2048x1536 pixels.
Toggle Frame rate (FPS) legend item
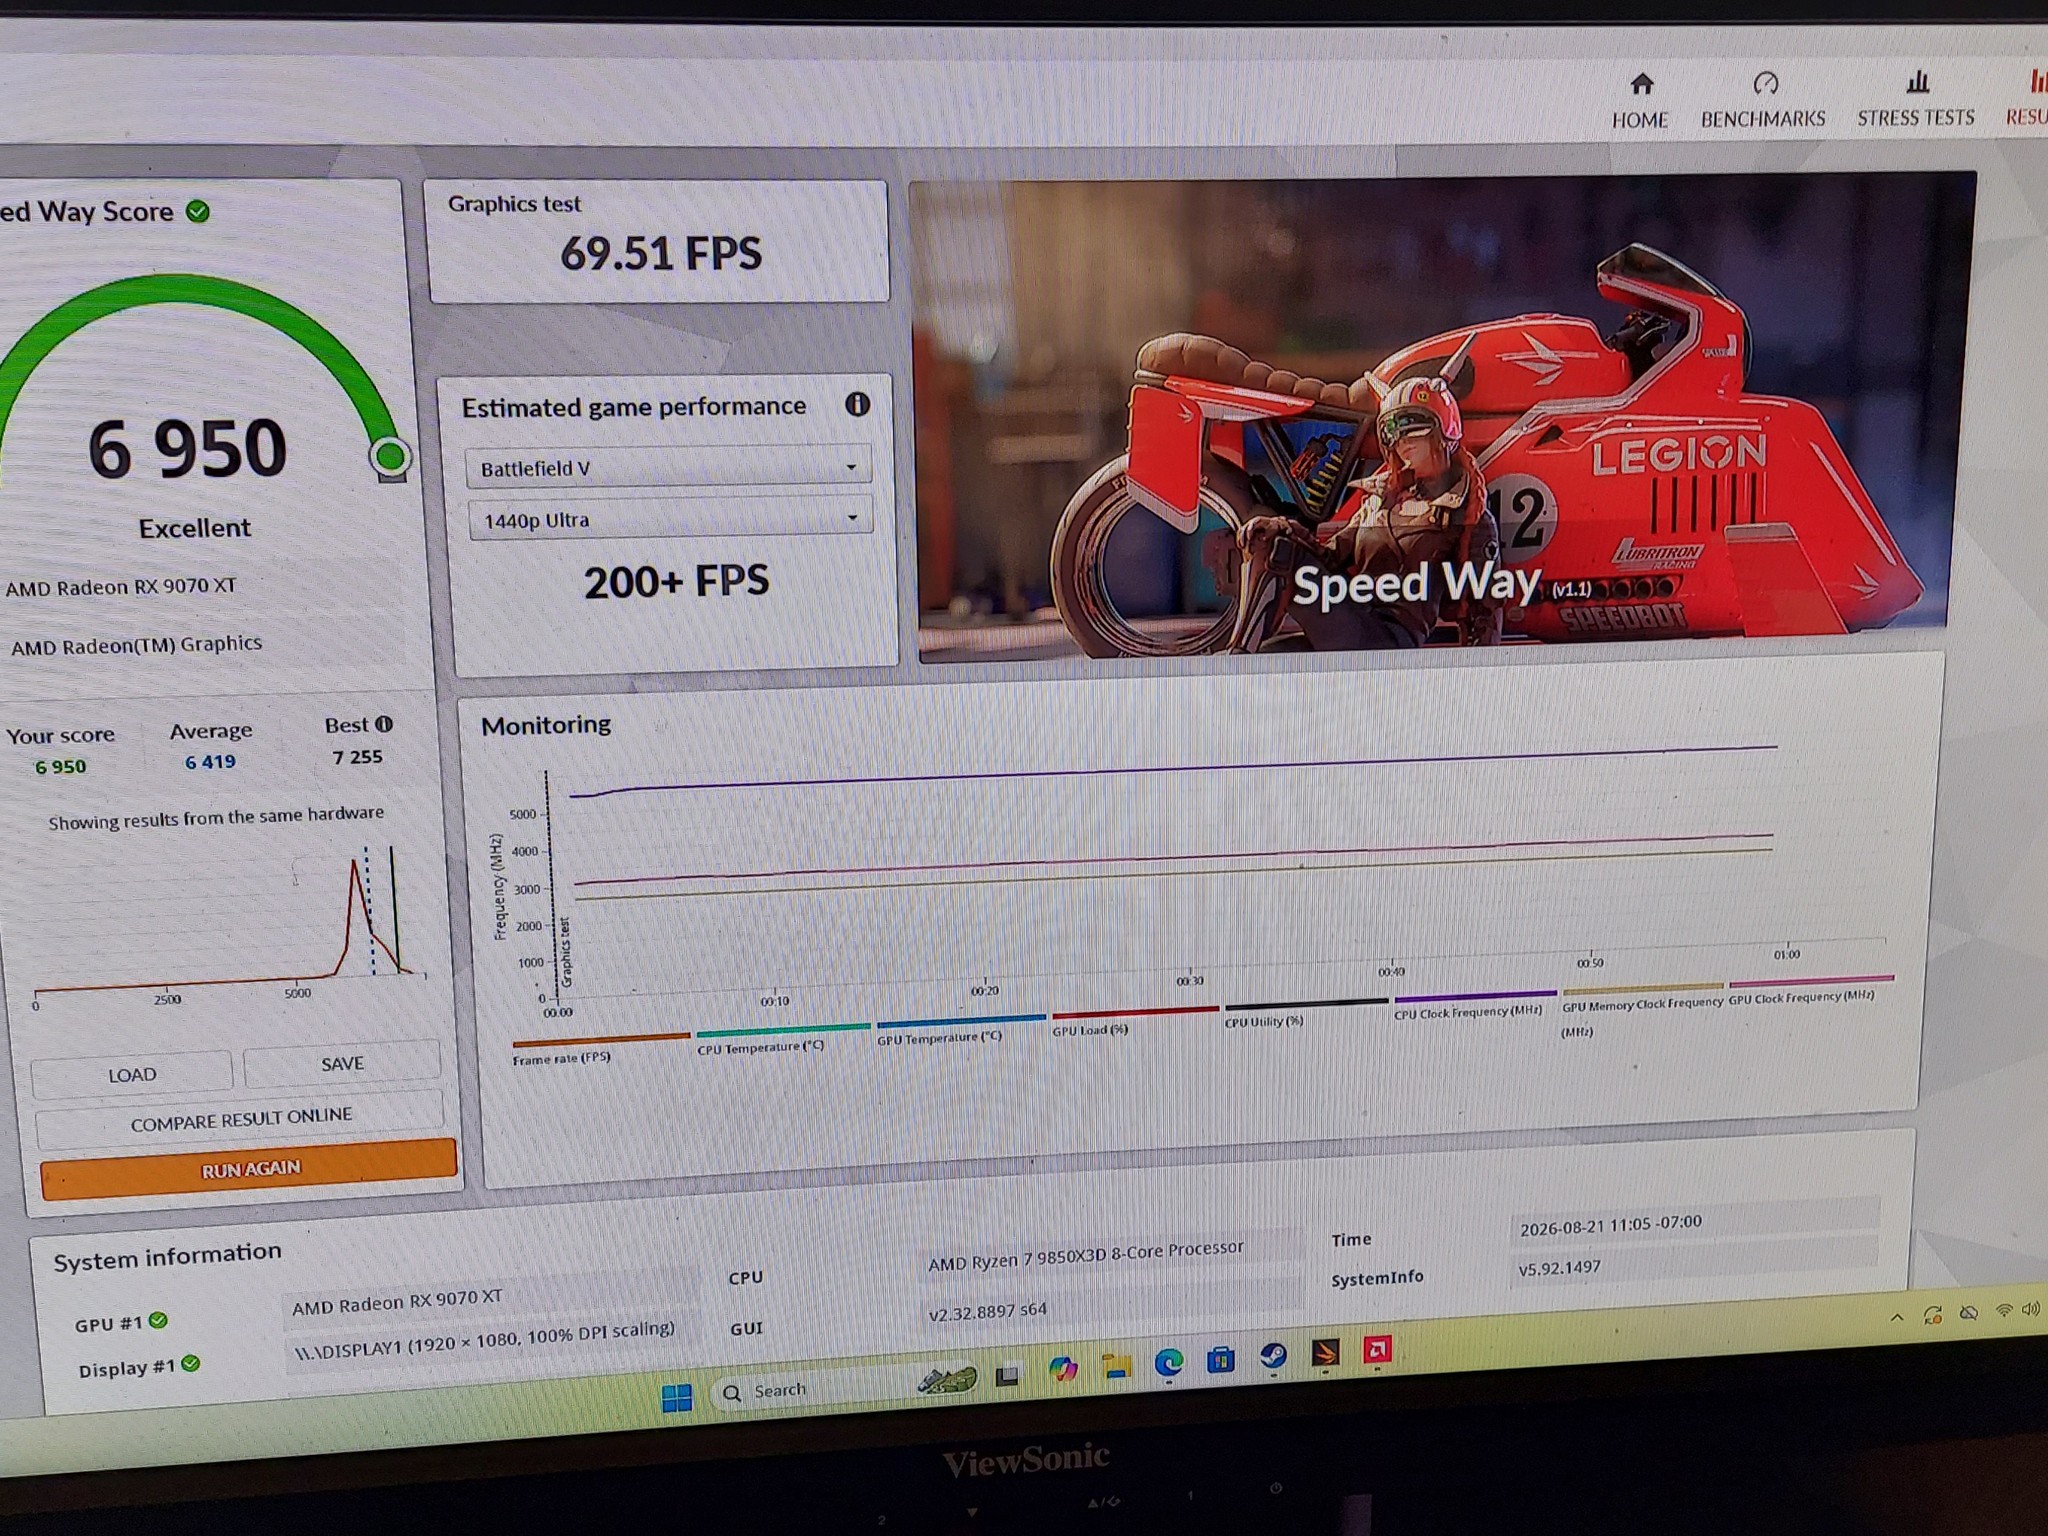(x=600, y=1049)
